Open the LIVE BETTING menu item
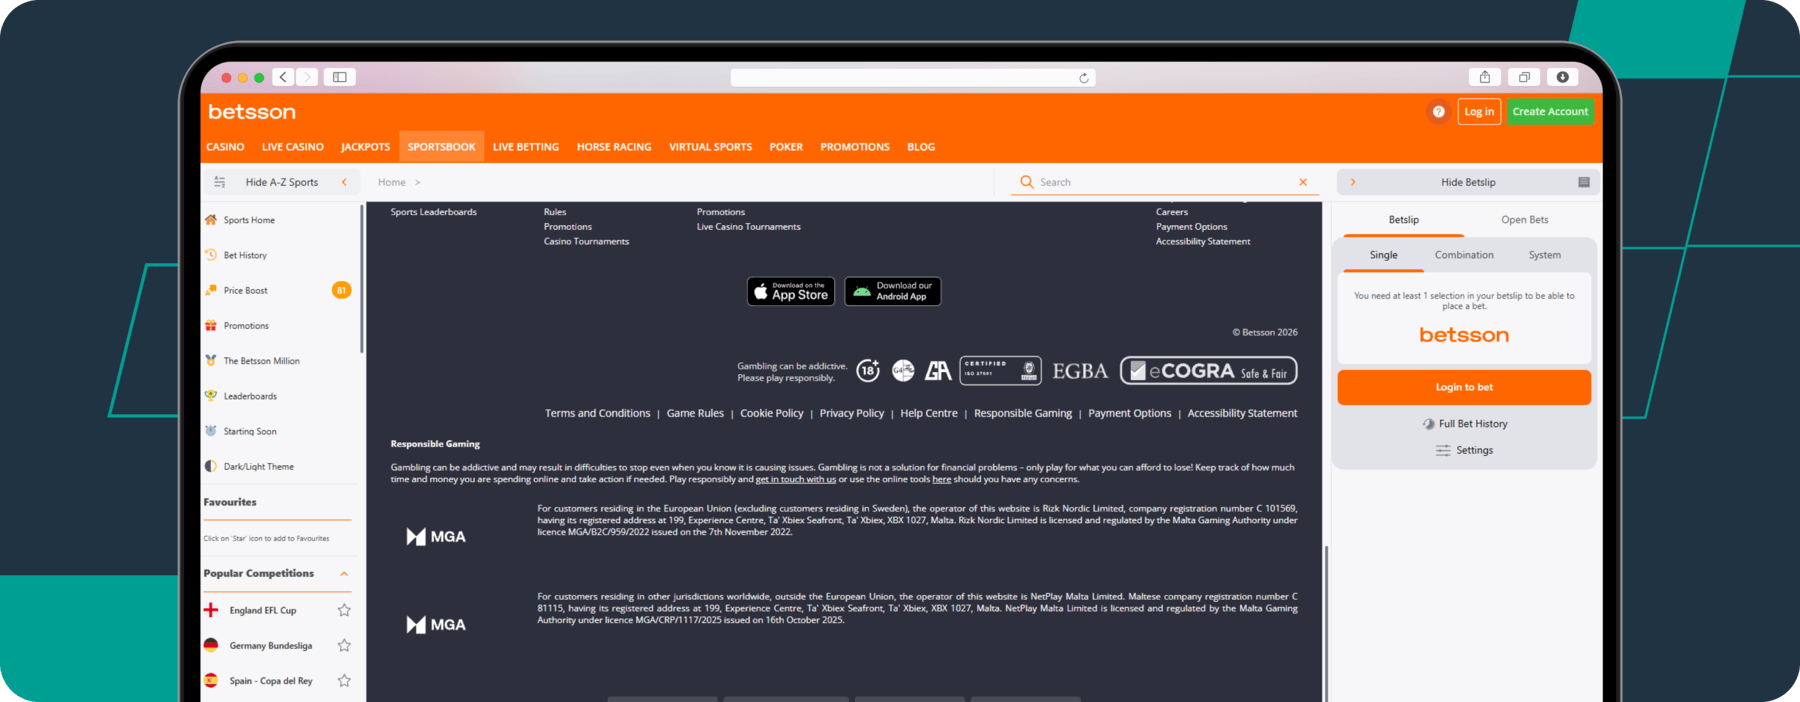Image resolution: width=1800 pixels, height=702 pixels. coord(526,147)
